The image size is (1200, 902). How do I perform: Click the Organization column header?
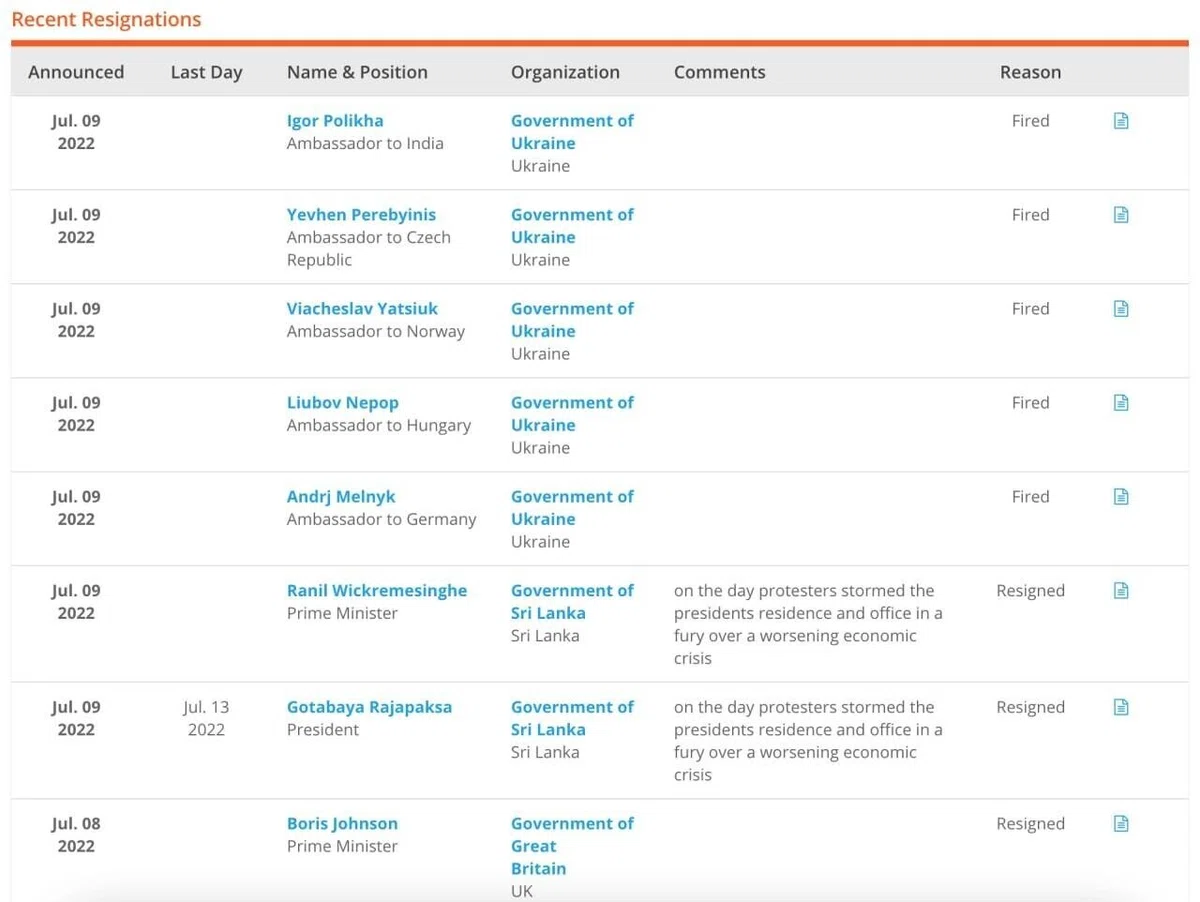[565, 72]
